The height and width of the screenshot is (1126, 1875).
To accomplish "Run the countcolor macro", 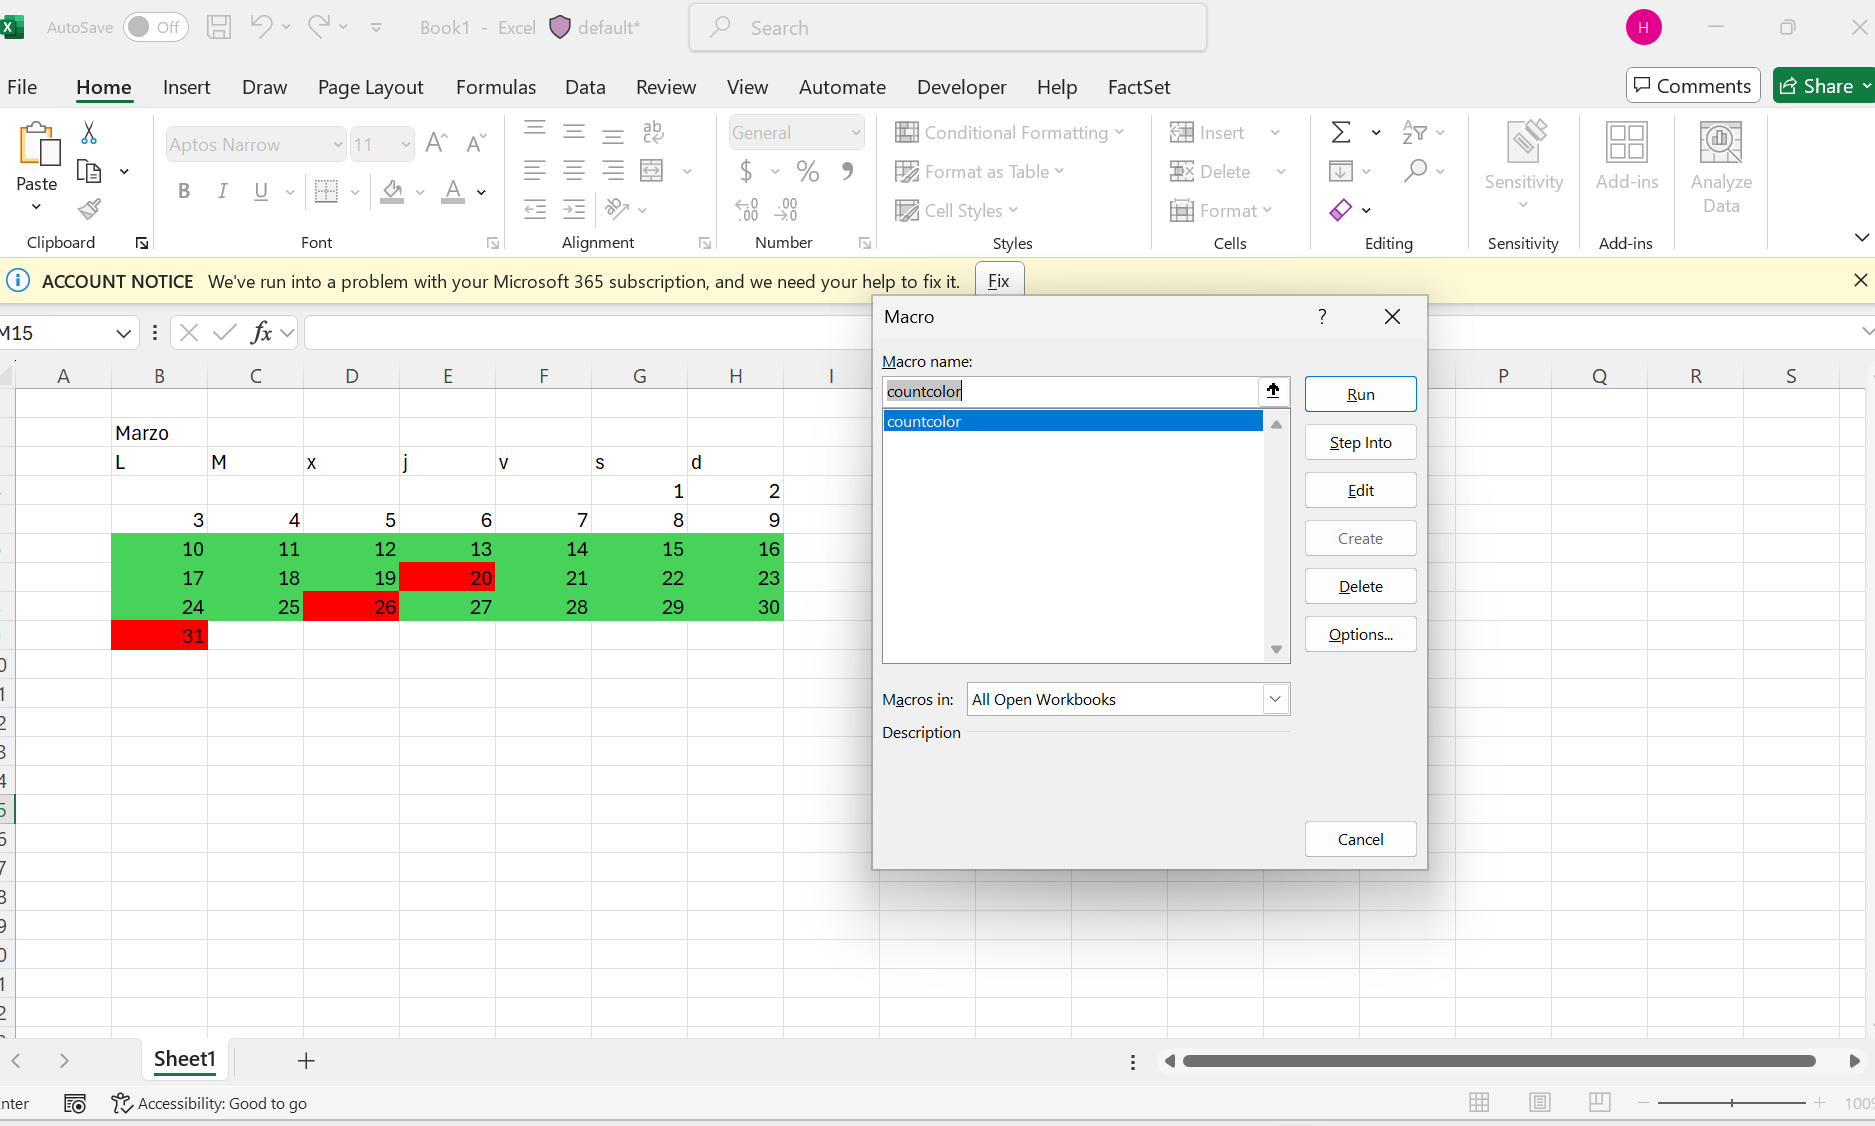I will pyautogui.click(x=1360, y=394).
